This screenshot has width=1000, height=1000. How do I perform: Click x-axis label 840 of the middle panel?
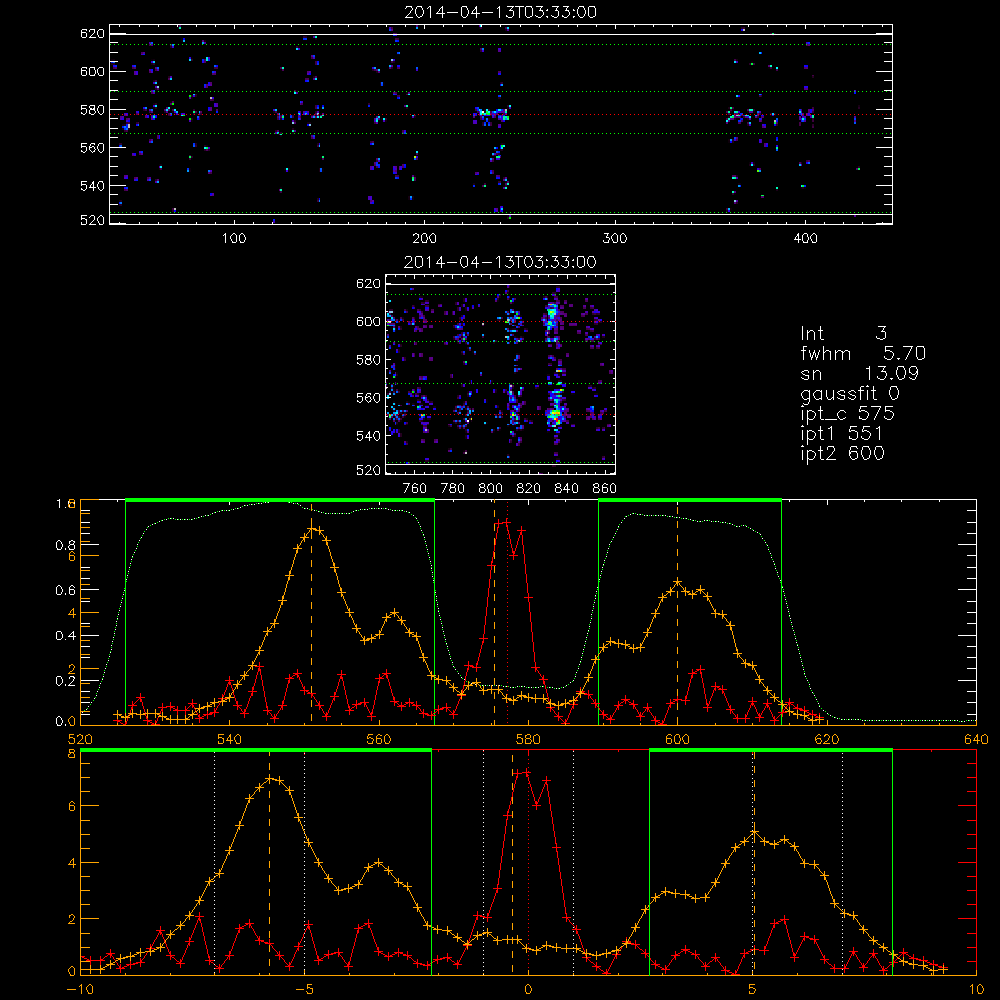tap(566, 489)
